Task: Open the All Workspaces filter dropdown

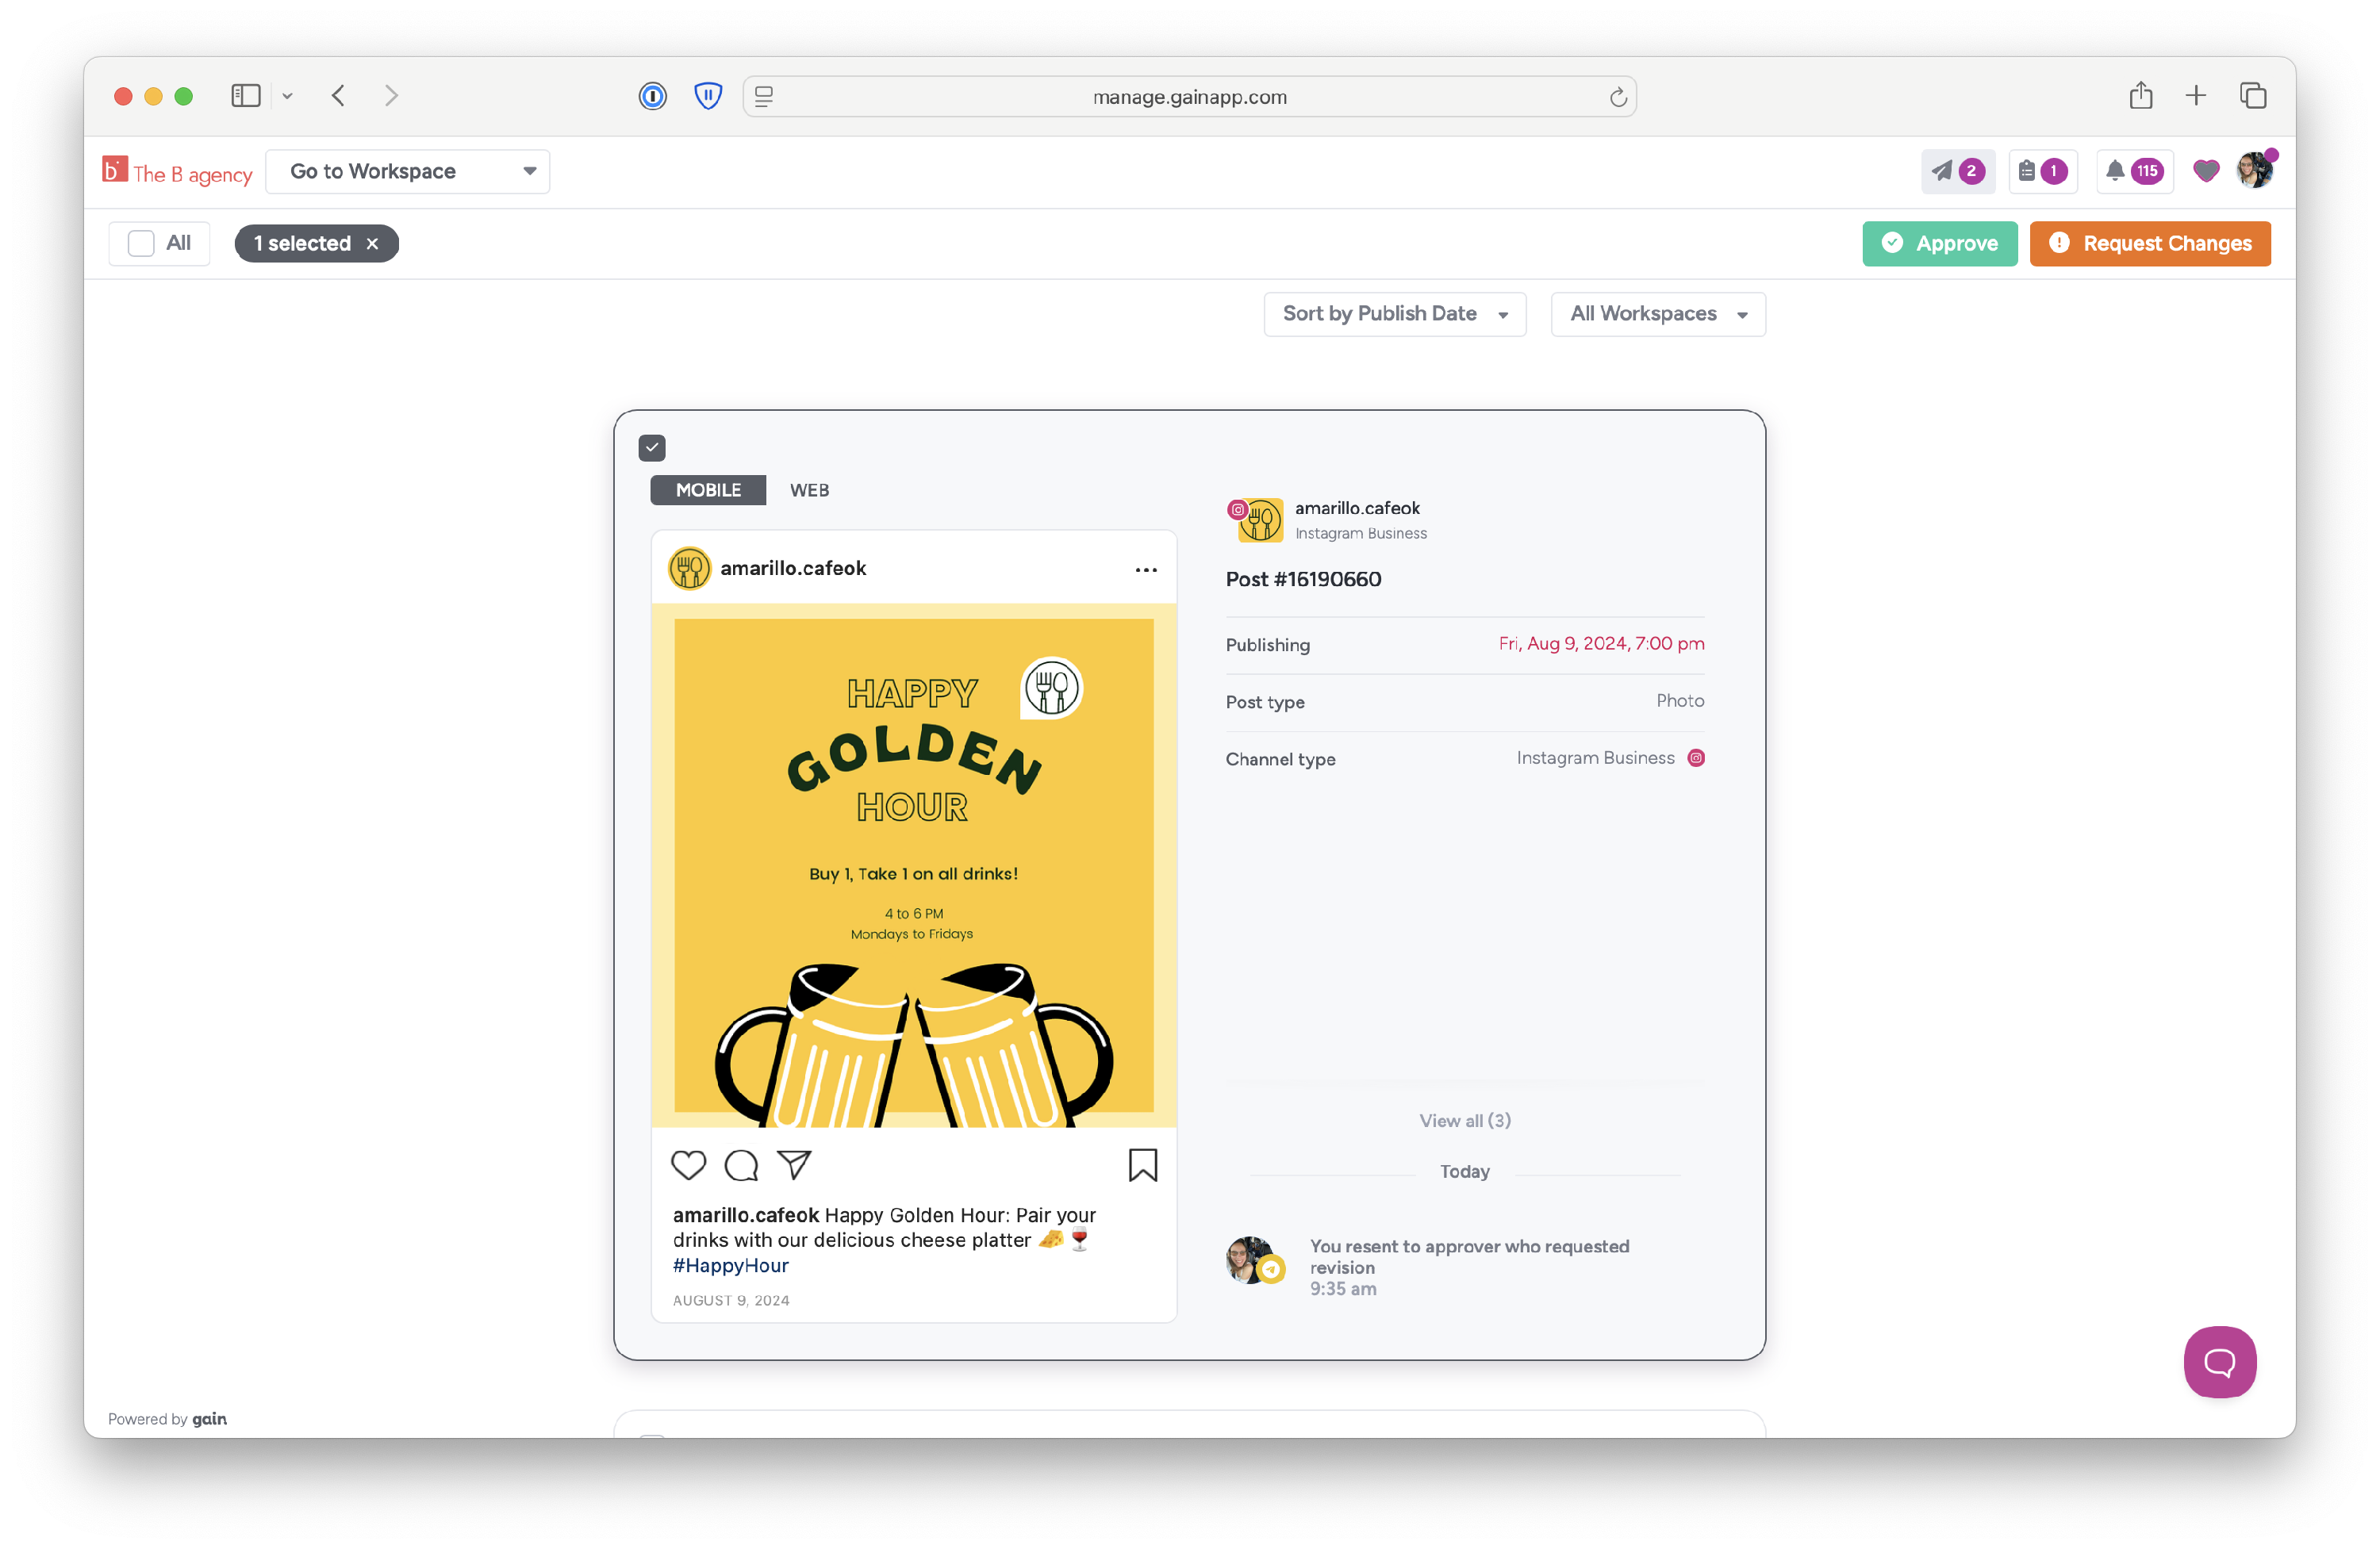Action: coord(1657,314)
